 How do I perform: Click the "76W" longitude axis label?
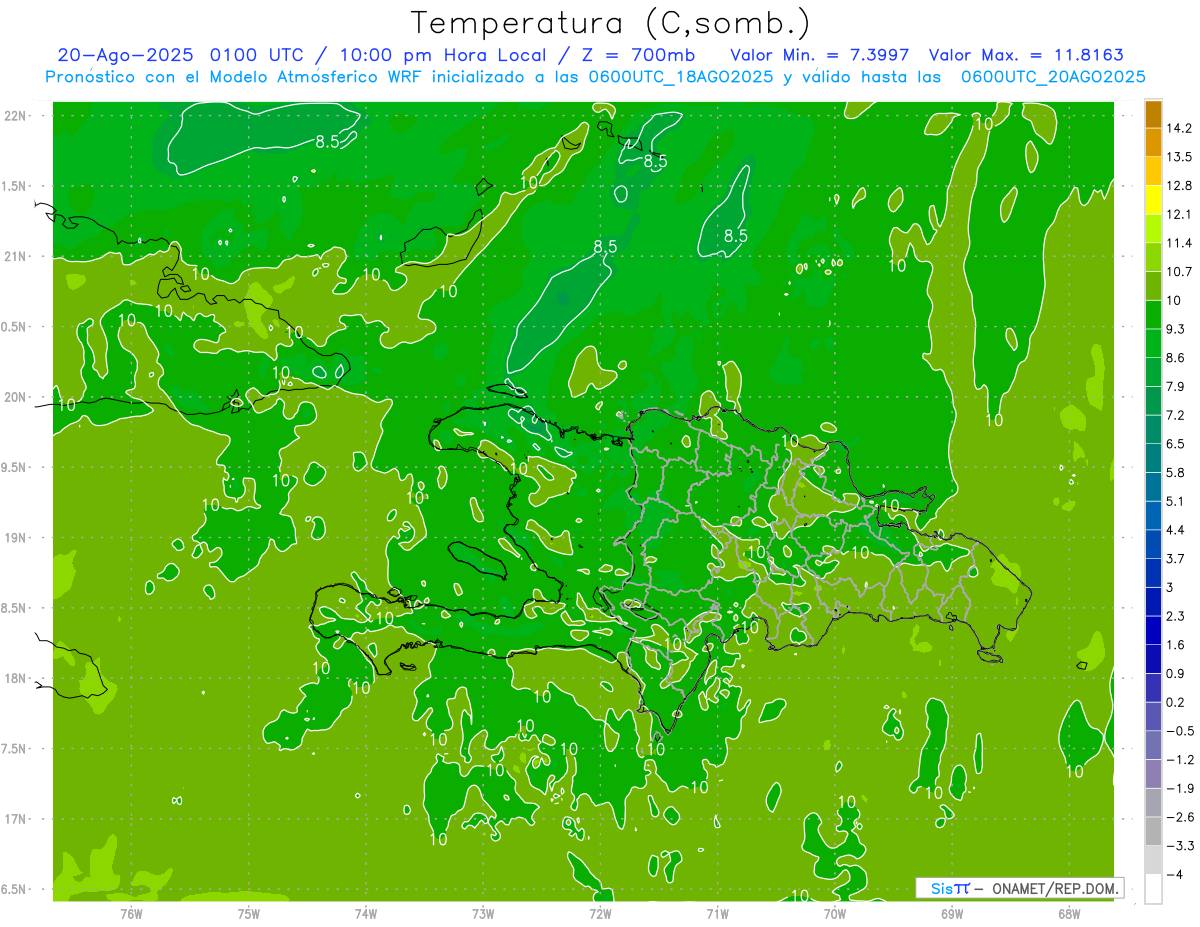coord(131,913)
